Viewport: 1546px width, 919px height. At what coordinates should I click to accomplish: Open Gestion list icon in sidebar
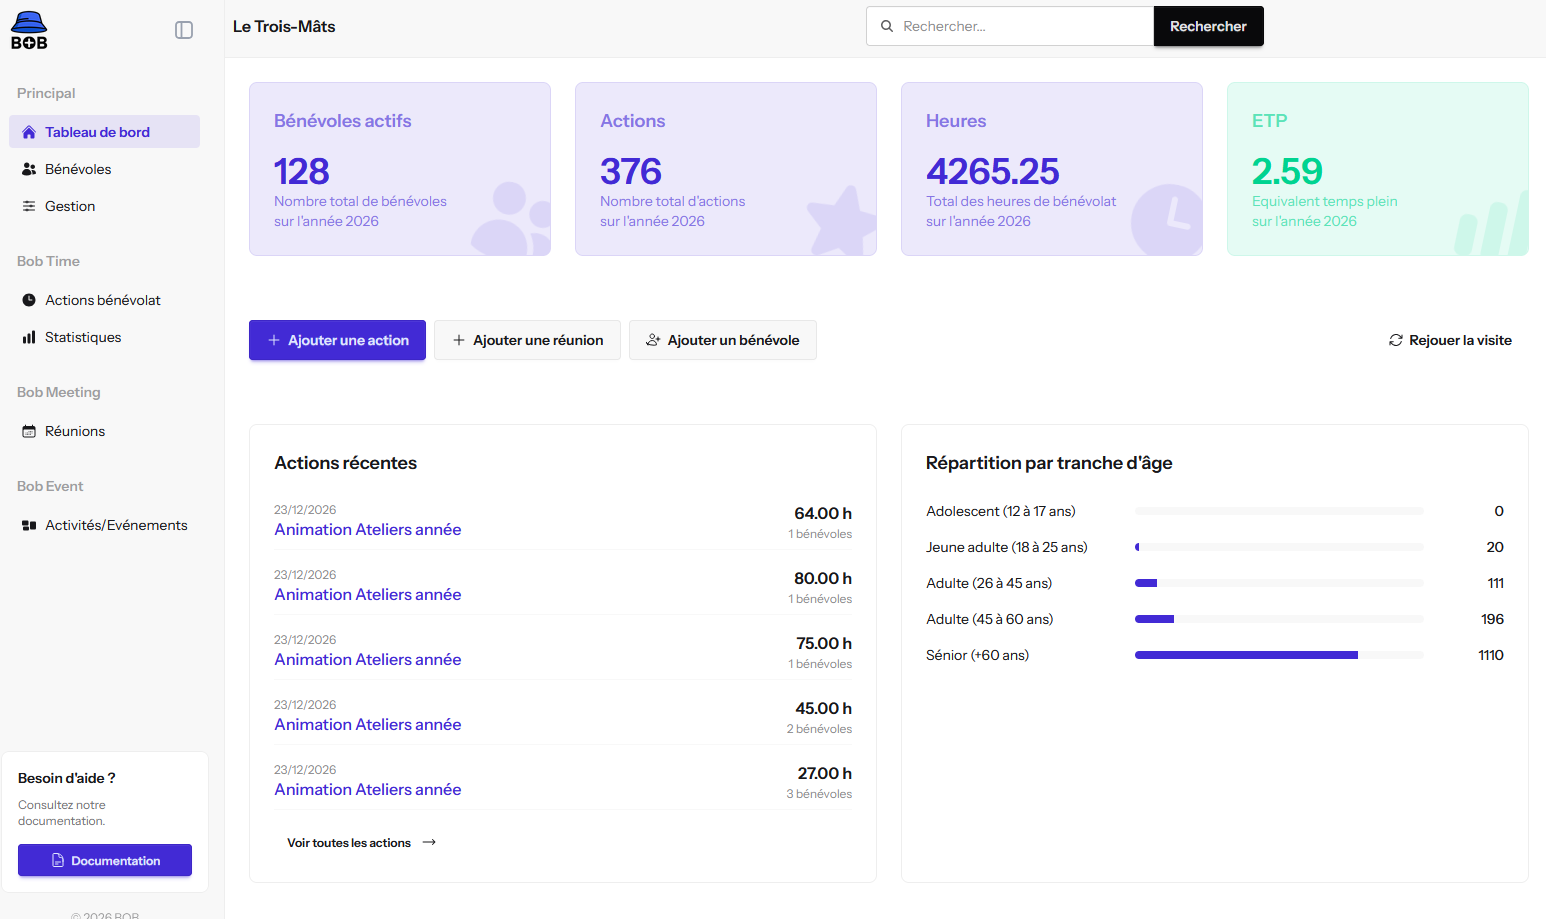coord(29,206)
